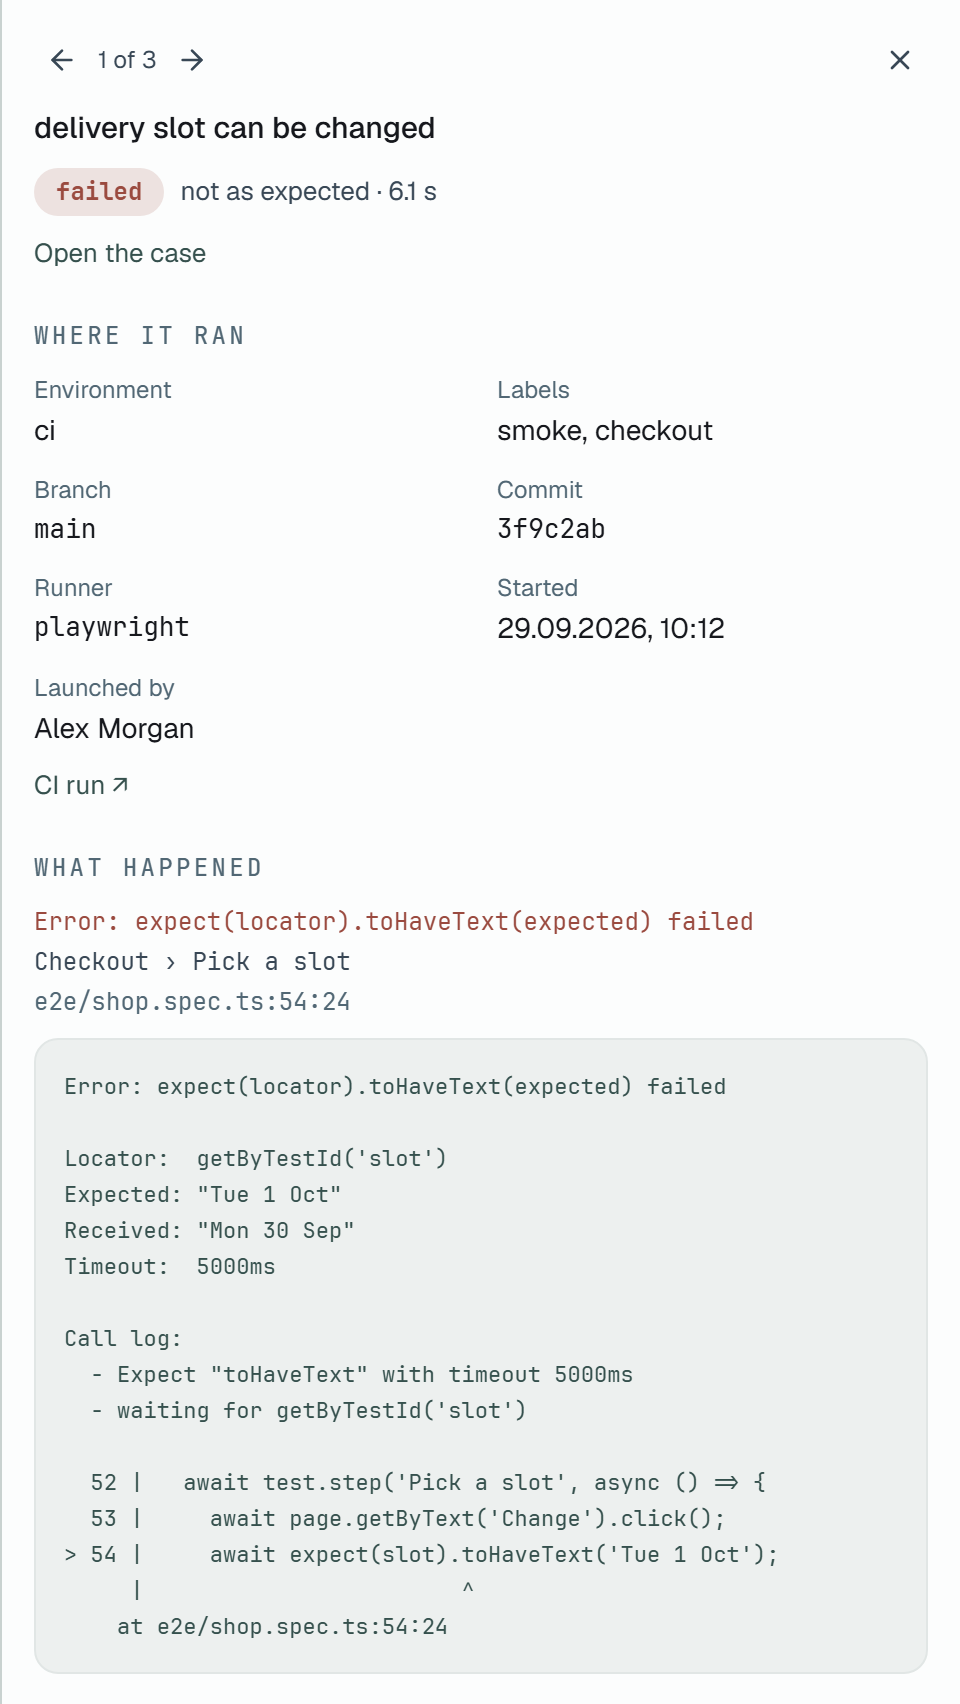The height and width of the screenshot is (1704, 960).
Task: Click the Environment value 'ci'
Action: tap(45, 431)
